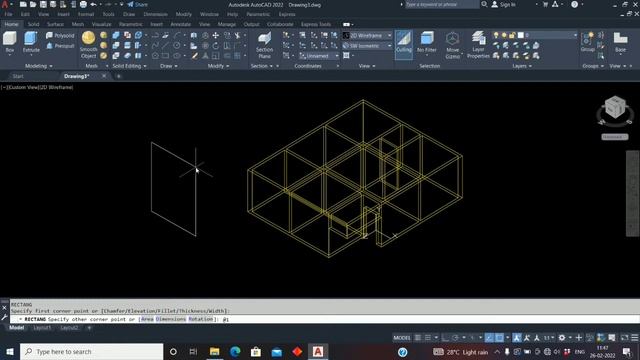Click the Share button
640x360 pixels.
coord(138,4)
